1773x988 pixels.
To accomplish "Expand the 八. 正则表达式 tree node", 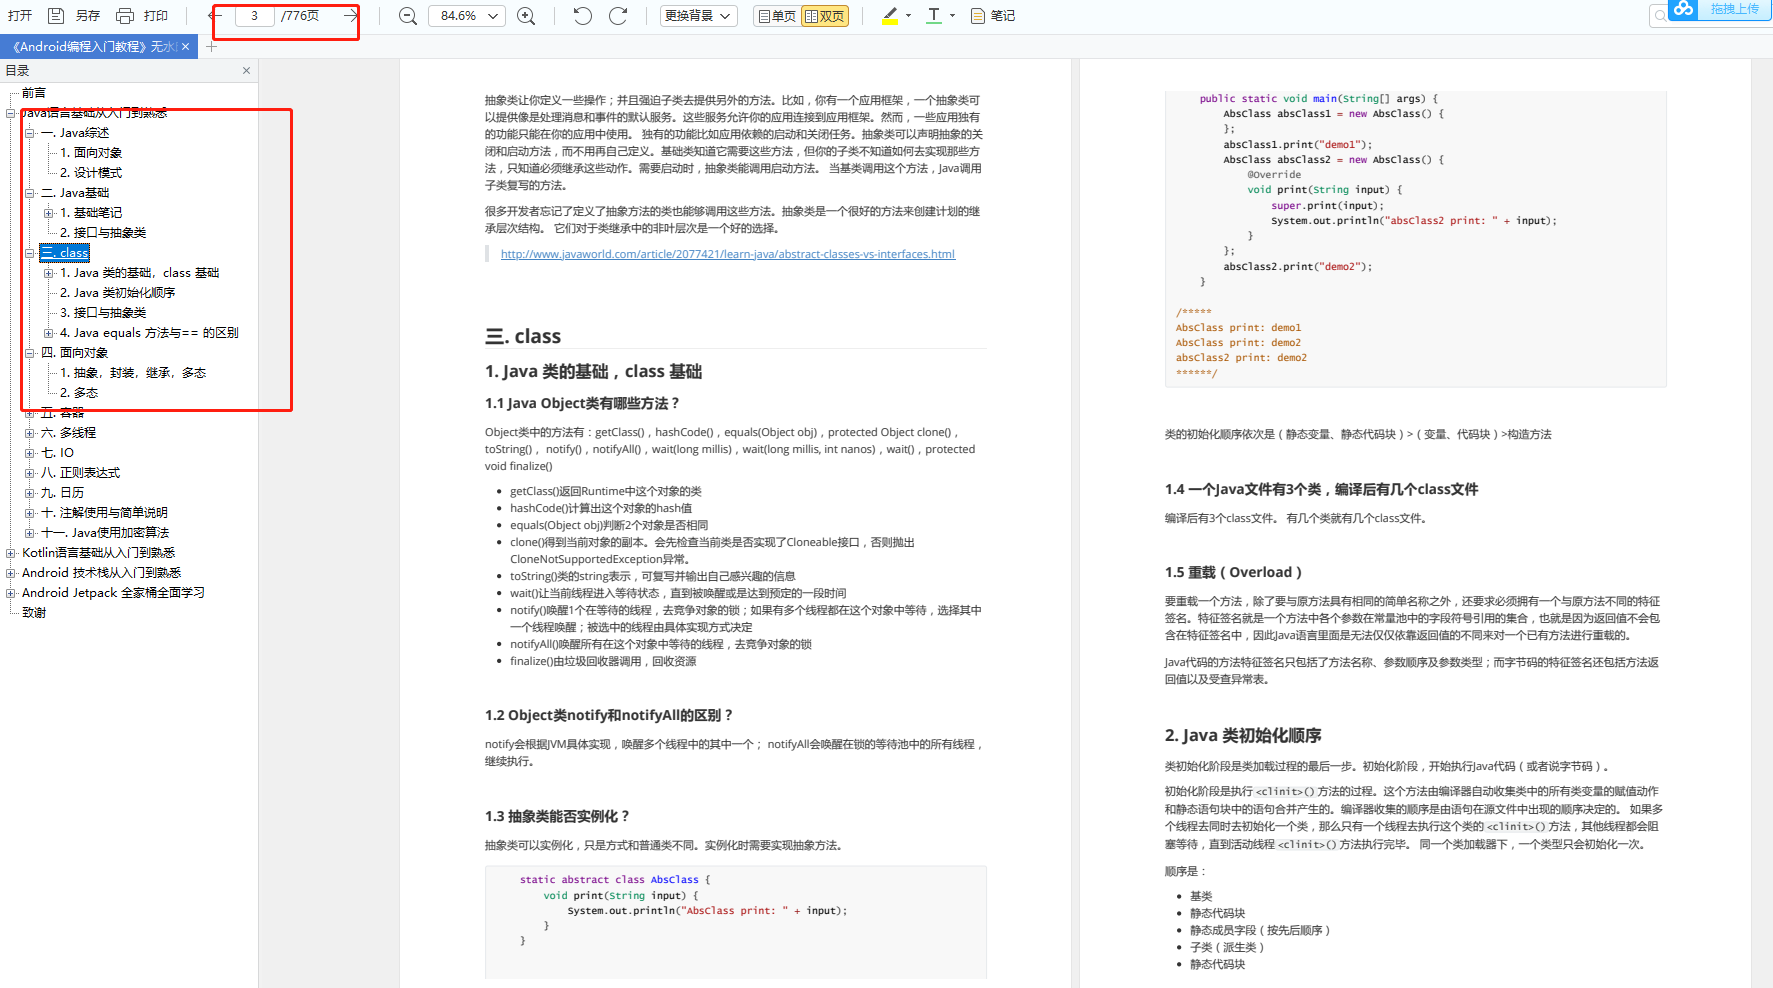I will click(30, 473).
